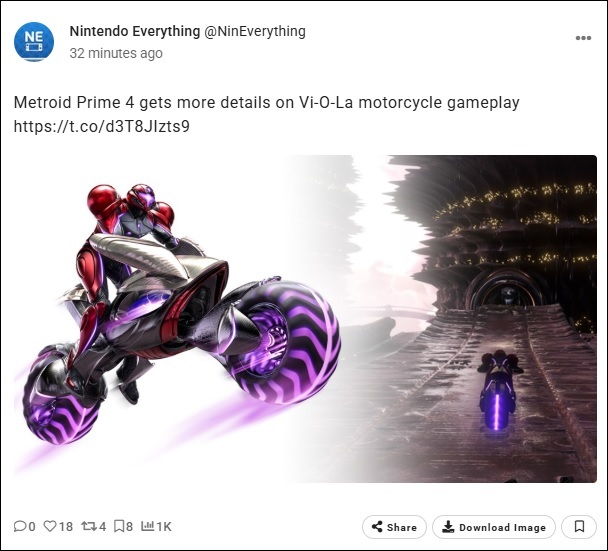
Task: Open the Nintendo Everything profile name
Action: (x=135, y=31)
